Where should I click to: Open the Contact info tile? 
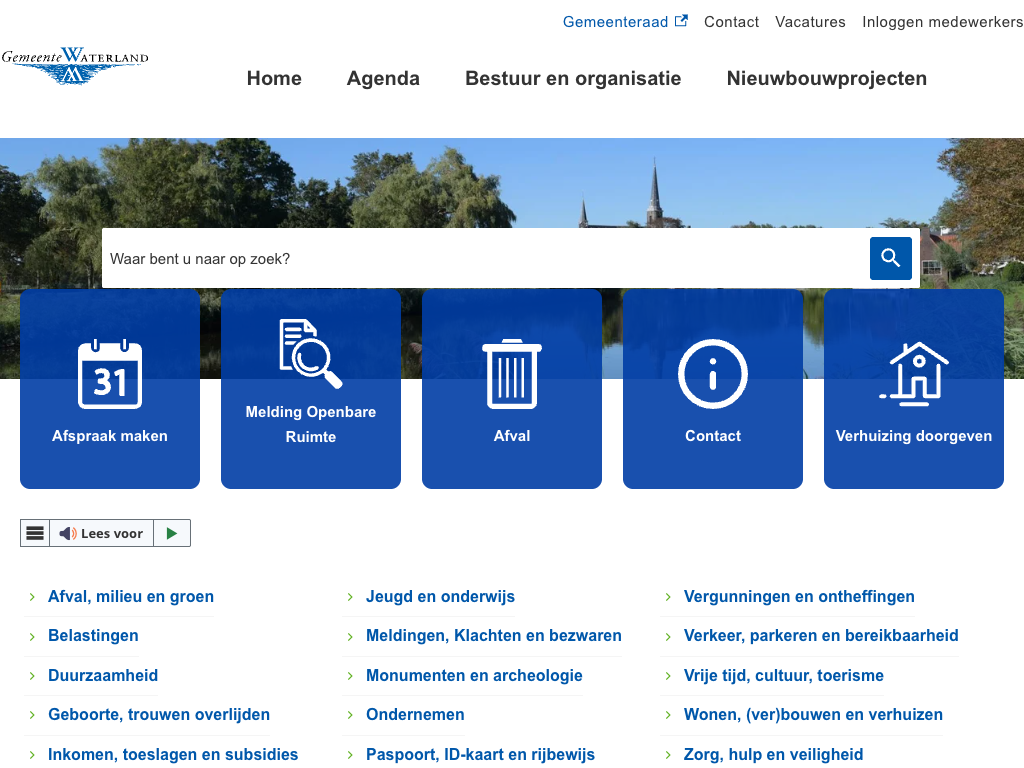(x=713, y=389)
